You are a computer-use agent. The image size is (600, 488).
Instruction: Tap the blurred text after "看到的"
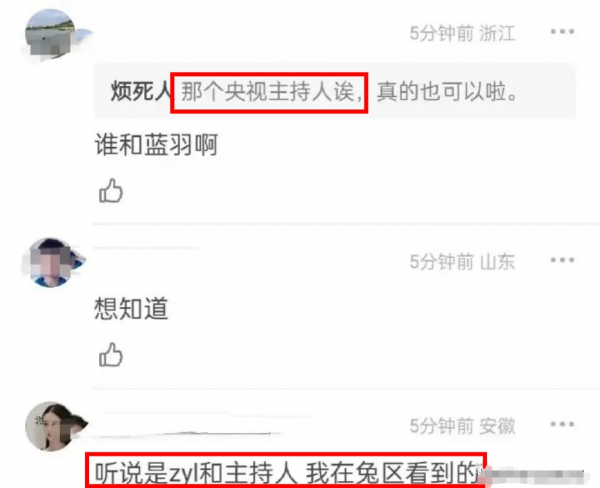point(535,477)
